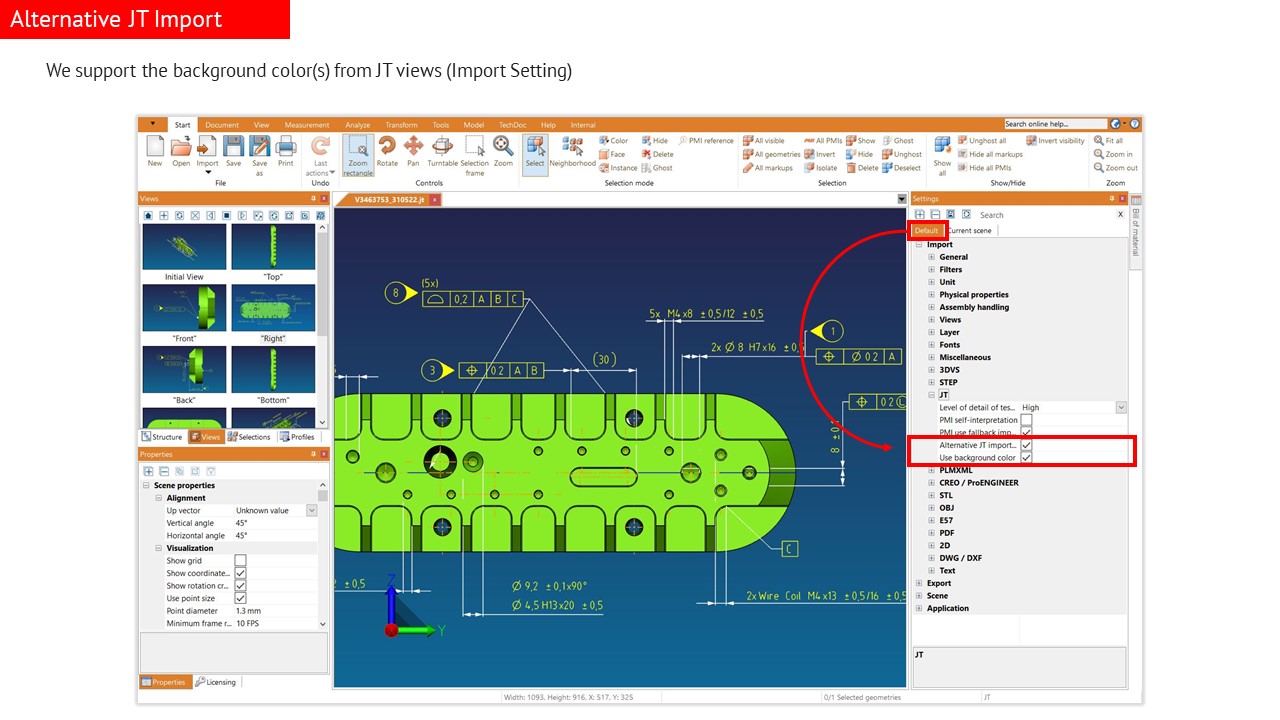Switch to Current scene settings tab
The width and height of the screenshot is (1280, 720).
point(970,231)
